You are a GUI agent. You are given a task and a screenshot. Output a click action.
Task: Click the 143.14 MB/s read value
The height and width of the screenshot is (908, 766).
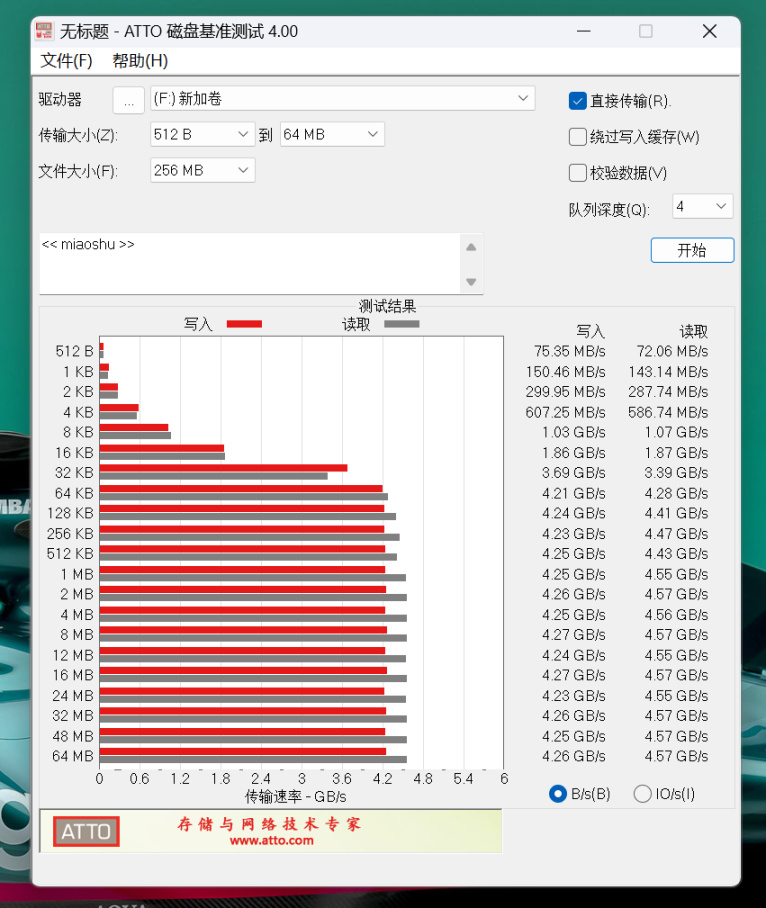(668, 372)
